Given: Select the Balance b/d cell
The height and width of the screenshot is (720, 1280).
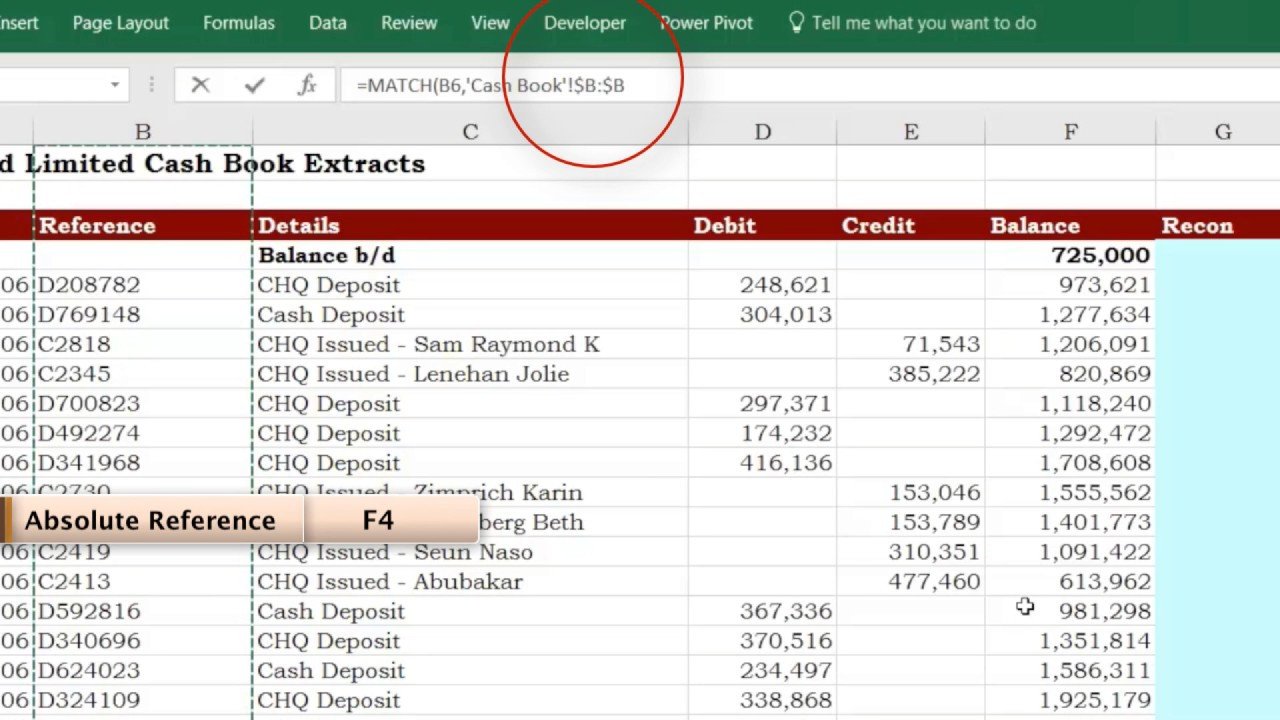Looking at the screenshot, I should click(470, 255).
